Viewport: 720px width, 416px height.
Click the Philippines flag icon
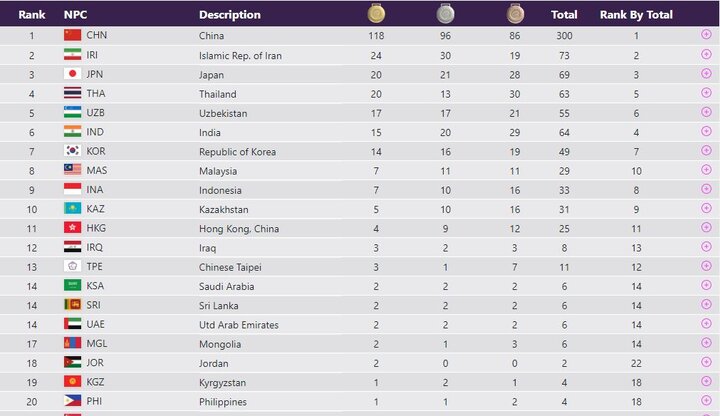pyautogui.click(x=72, y=401)
